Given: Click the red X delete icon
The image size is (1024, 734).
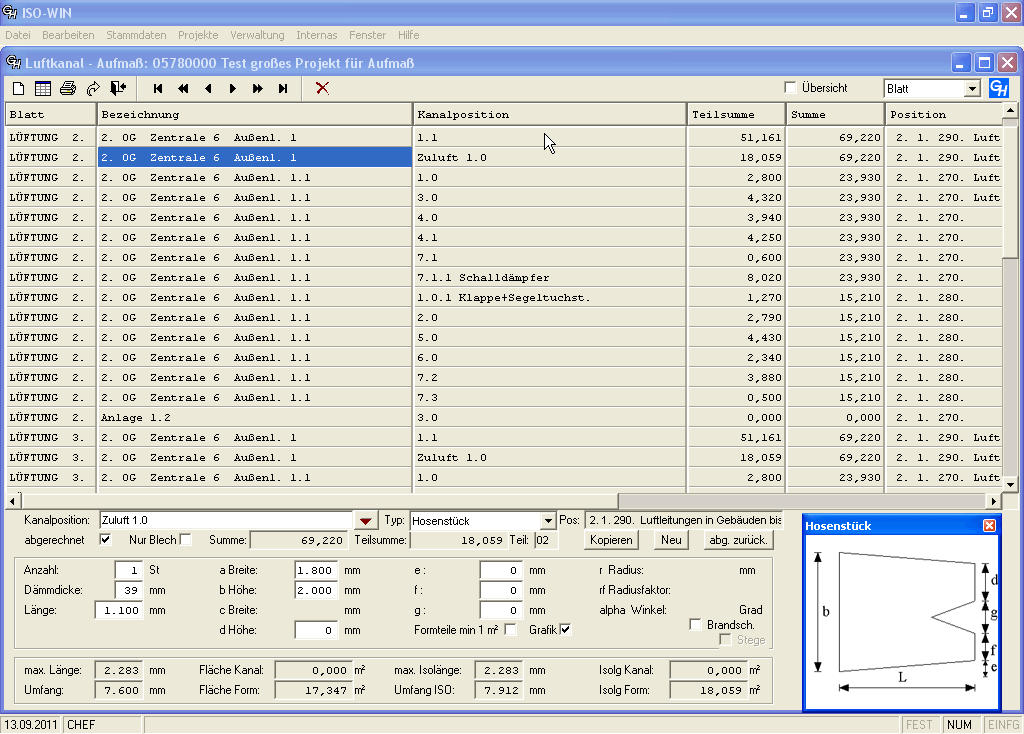Looking at the screenshot, I should tap(322, 88).
